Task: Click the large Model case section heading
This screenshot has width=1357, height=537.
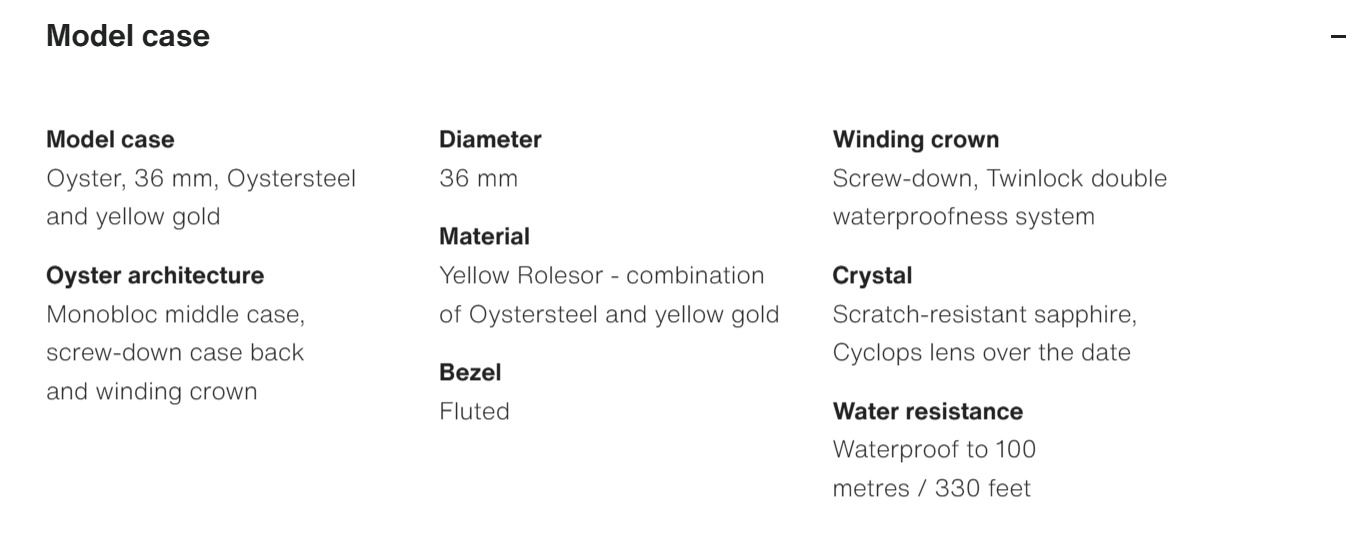Action: click(x=128, y=36)
